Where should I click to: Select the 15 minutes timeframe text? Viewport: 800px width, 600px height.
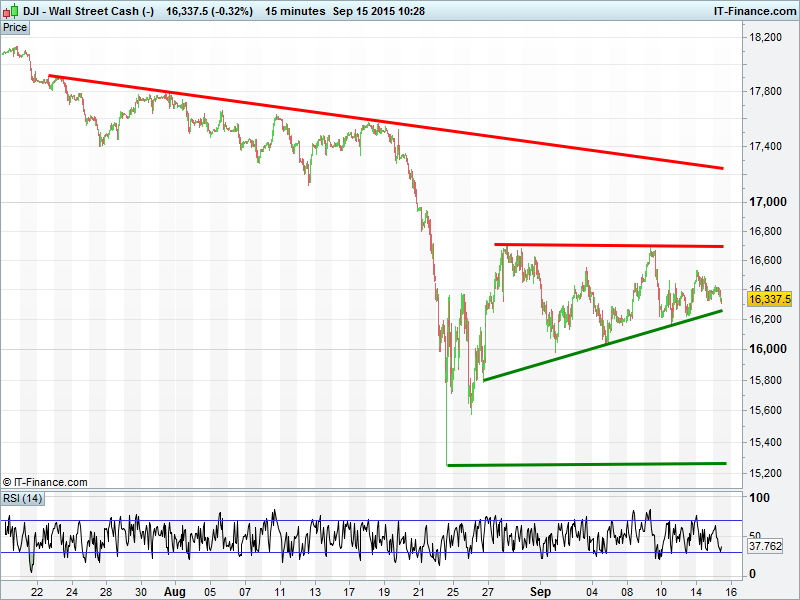point(295,11)
